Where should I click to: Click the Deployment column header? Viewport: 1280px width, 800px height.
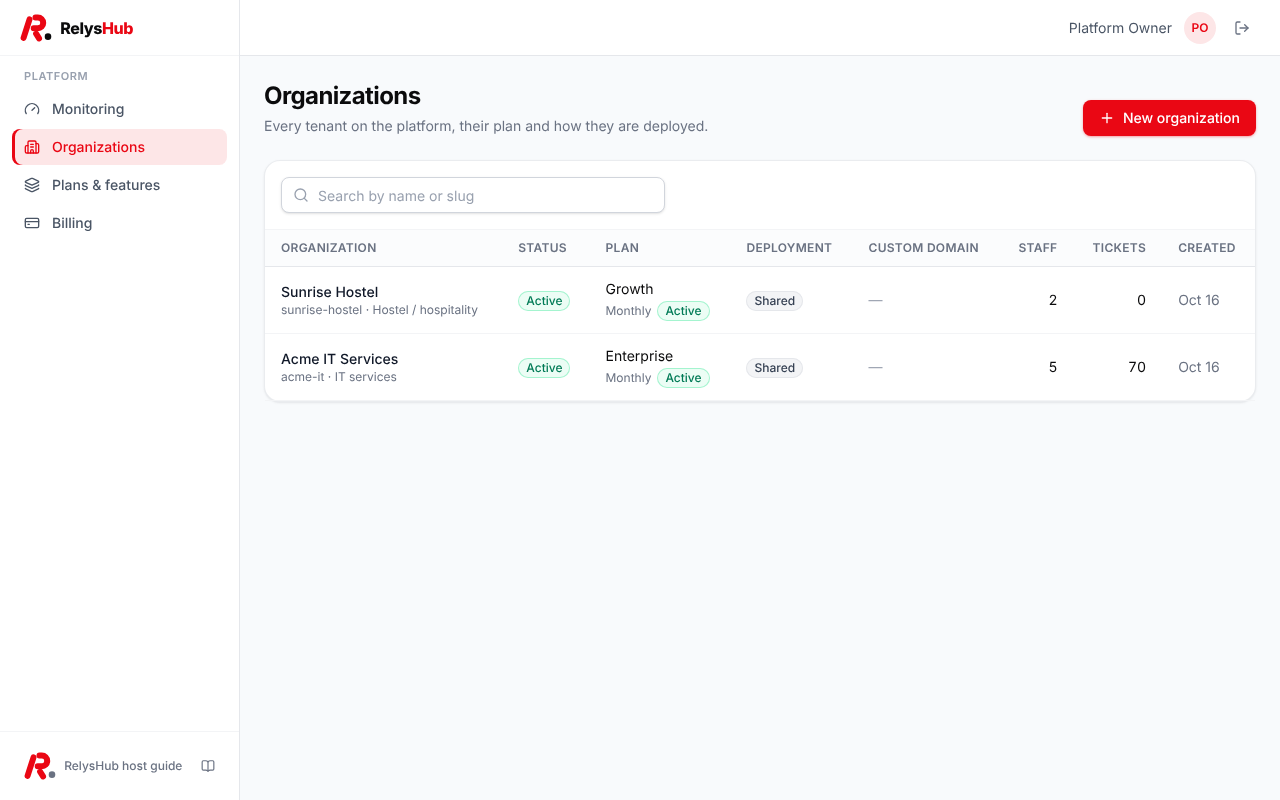pos(789,248)
